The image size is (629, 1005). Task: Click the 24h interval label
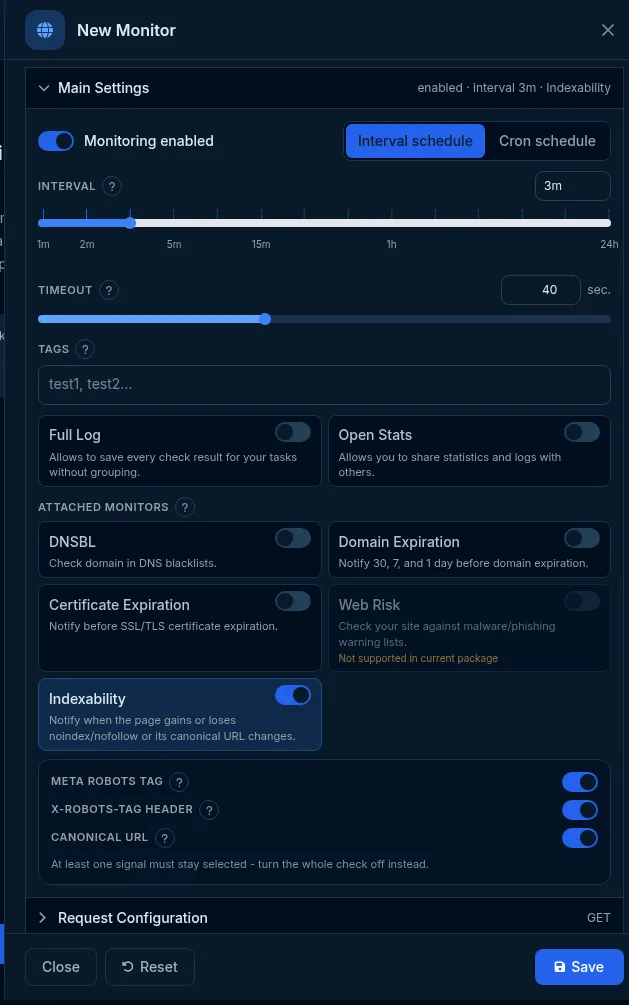[x=609, y=244]
